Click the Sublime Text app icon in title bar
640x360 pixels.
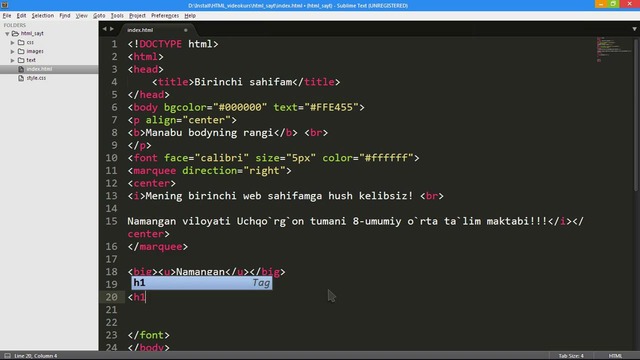[4, 5]
